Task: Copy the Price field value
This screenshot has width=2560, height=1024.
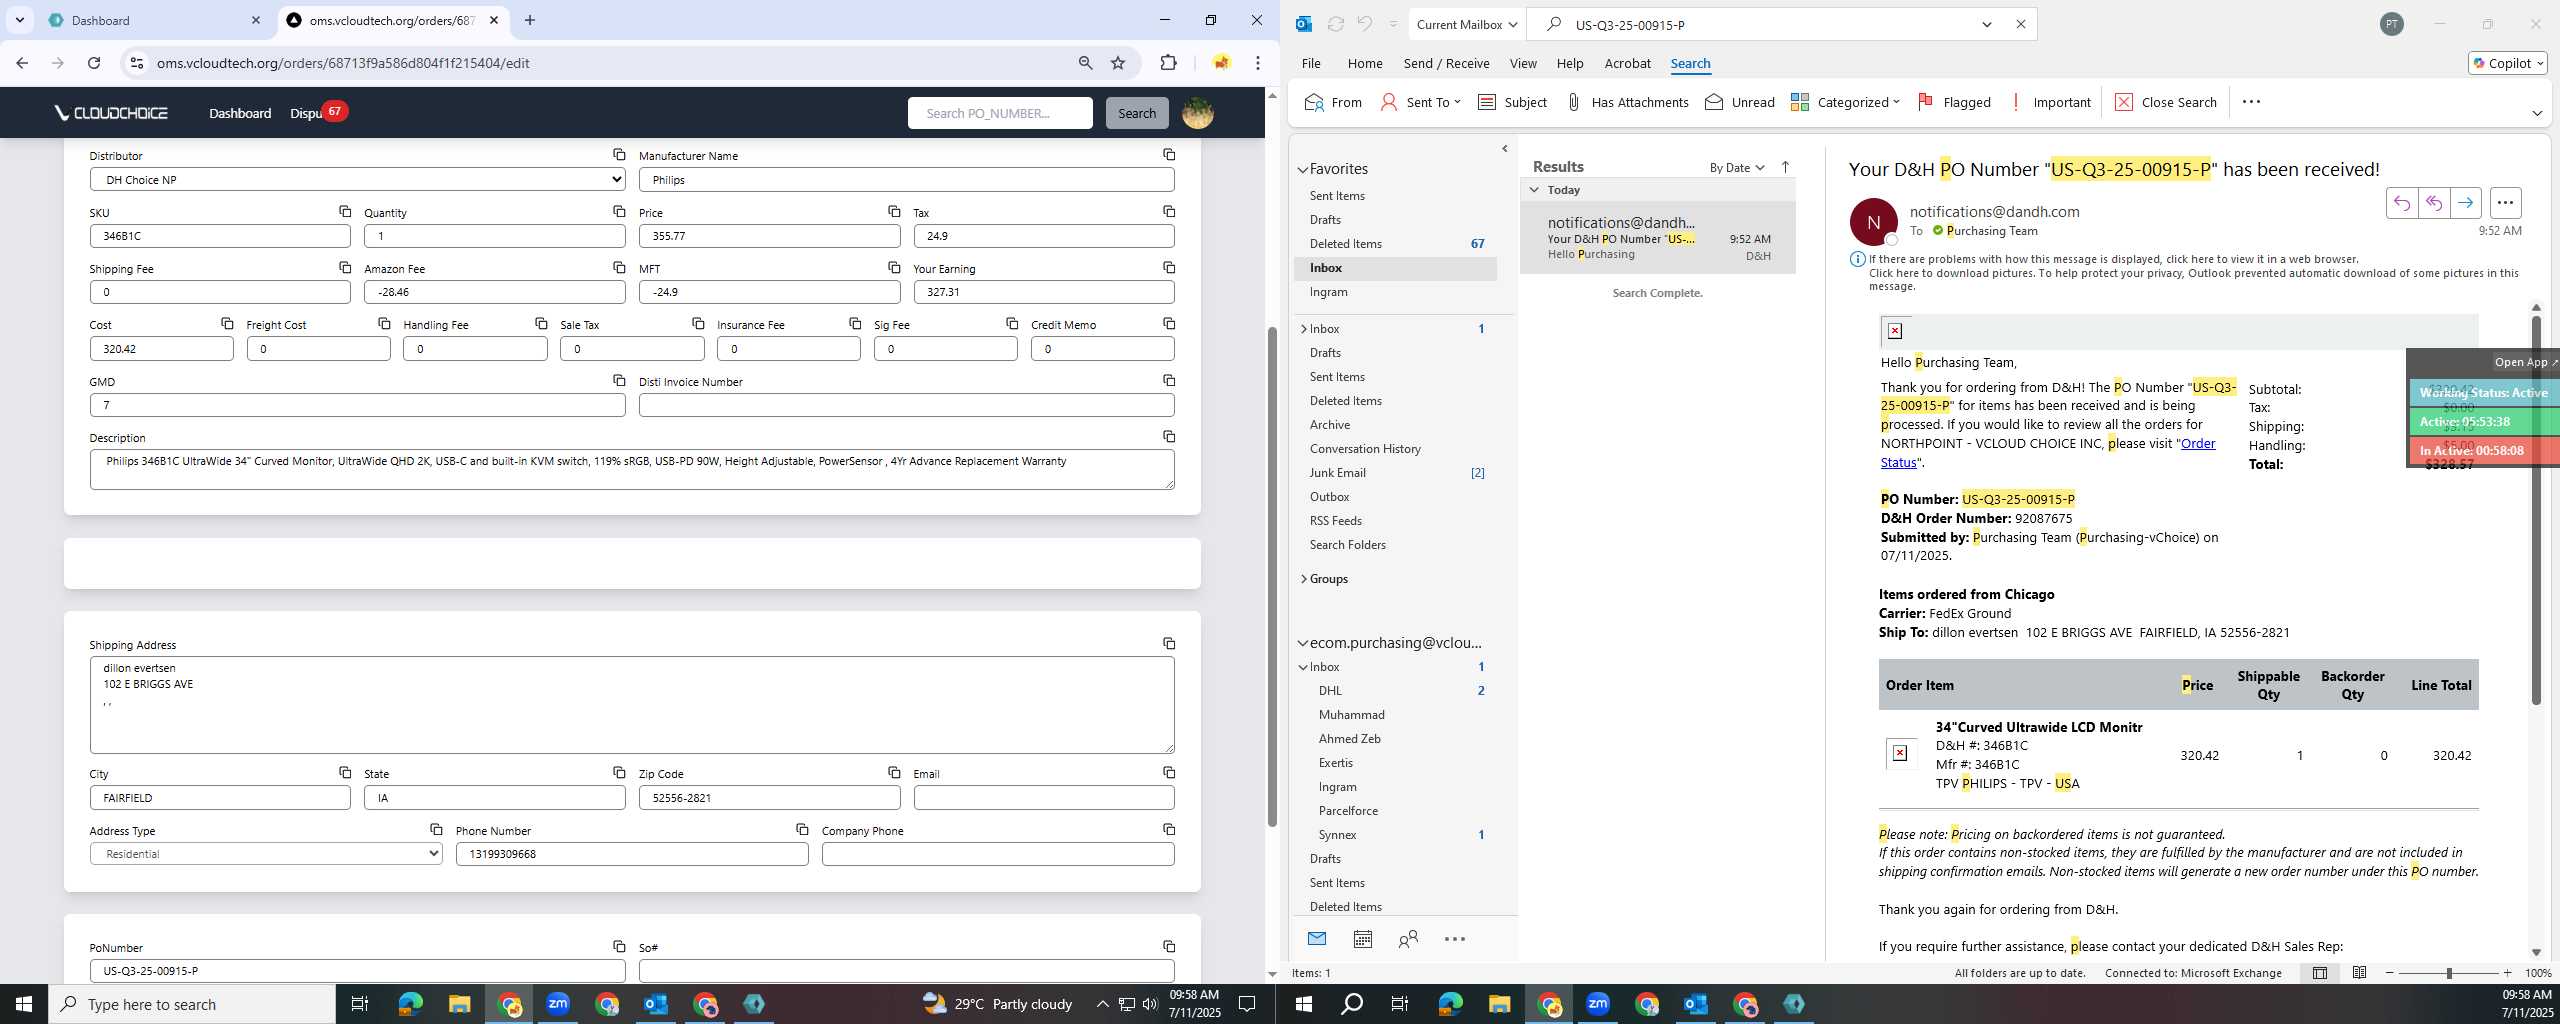Action: point(894,211)
